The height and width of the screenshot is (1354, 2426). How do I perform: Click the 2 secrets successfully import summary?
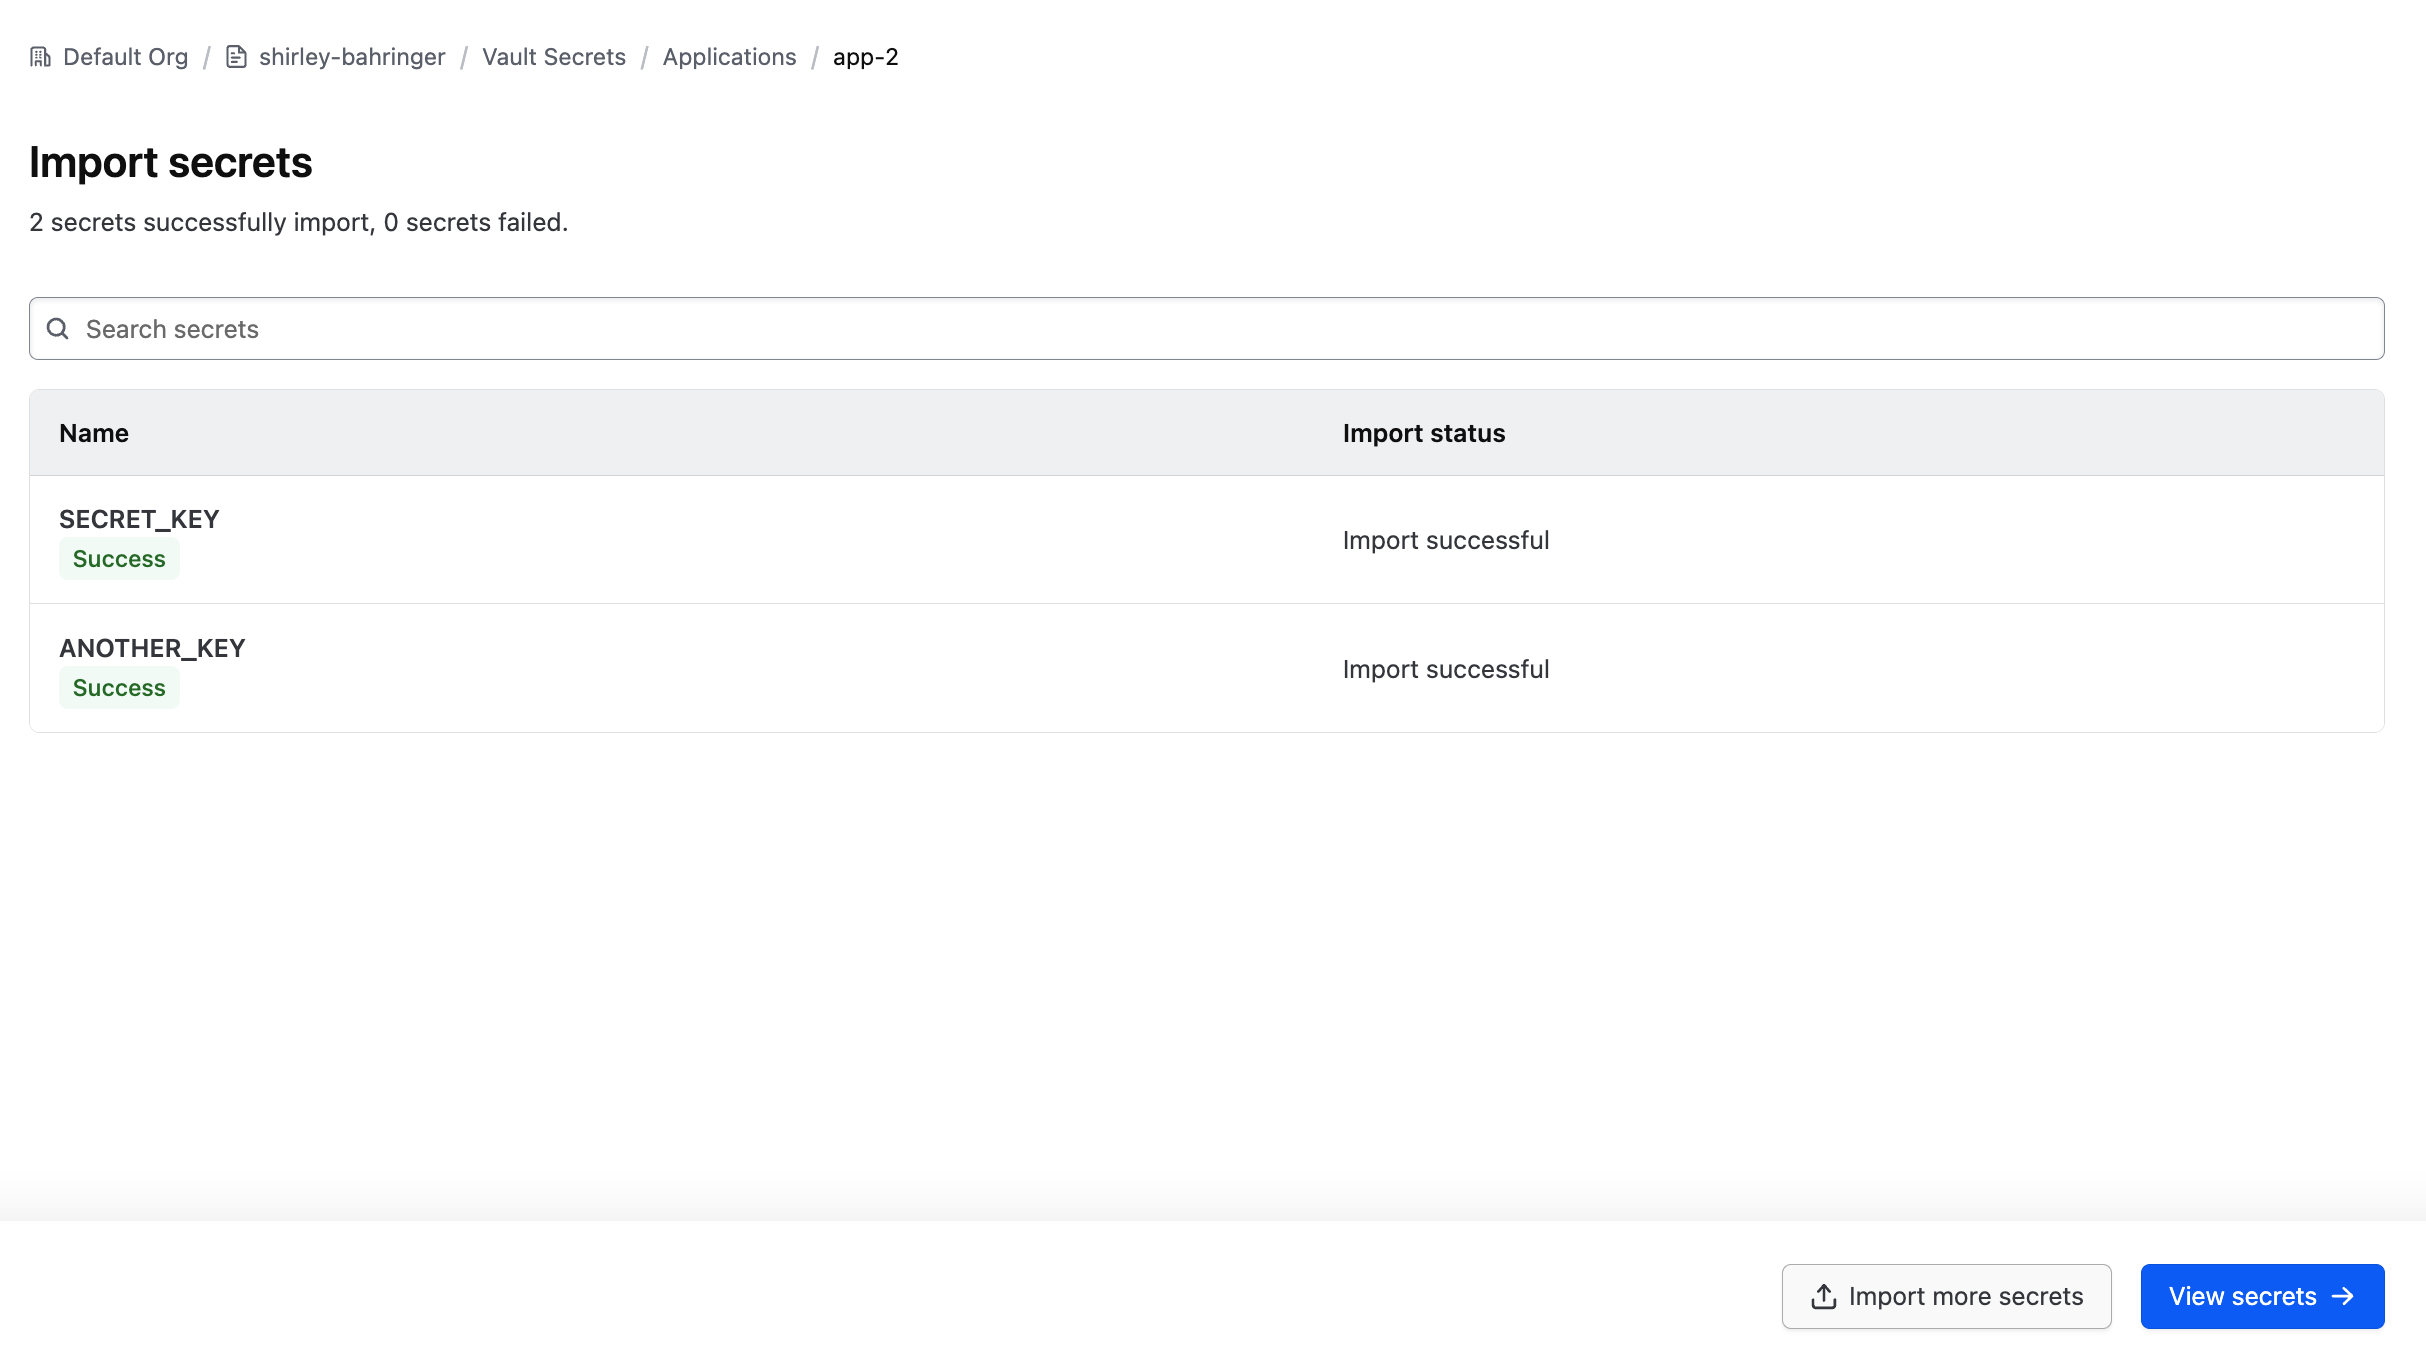298,222
